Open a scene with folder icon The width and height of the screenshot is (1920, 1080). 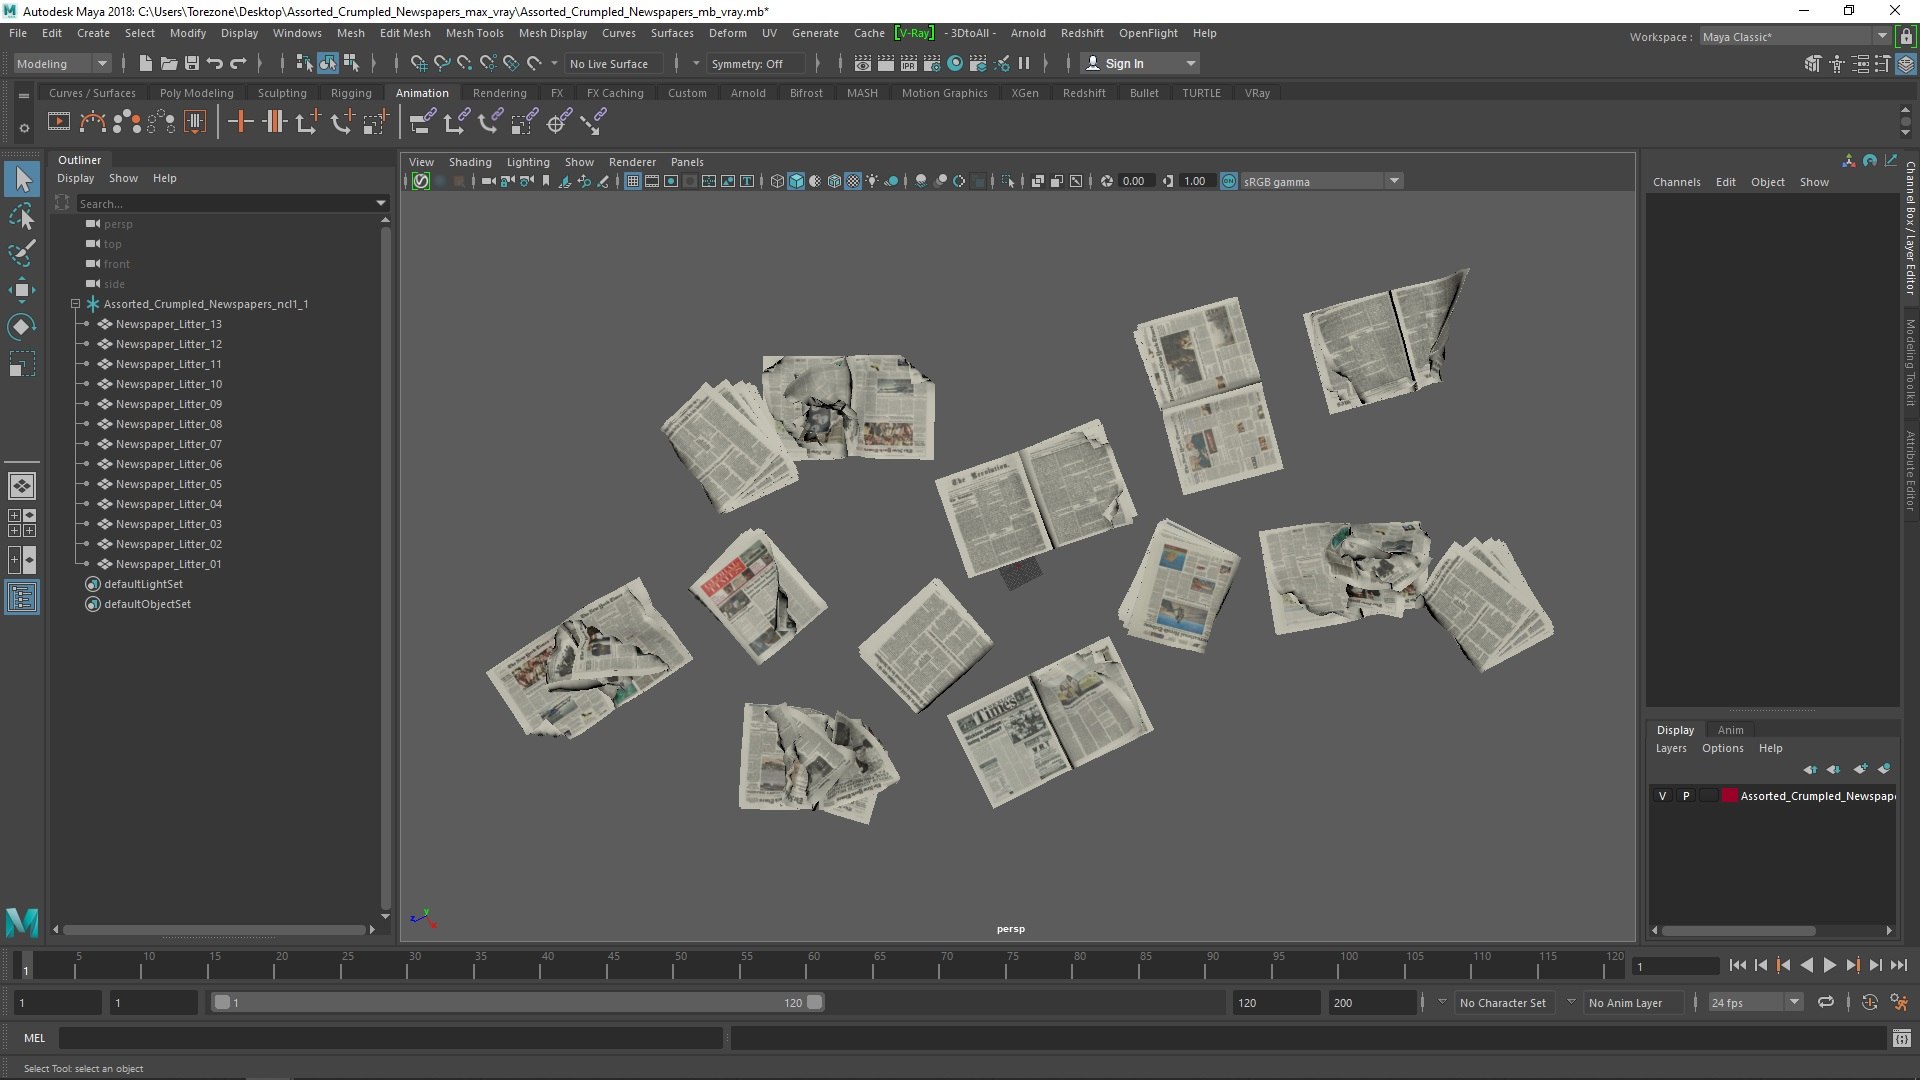coord(169,63)
